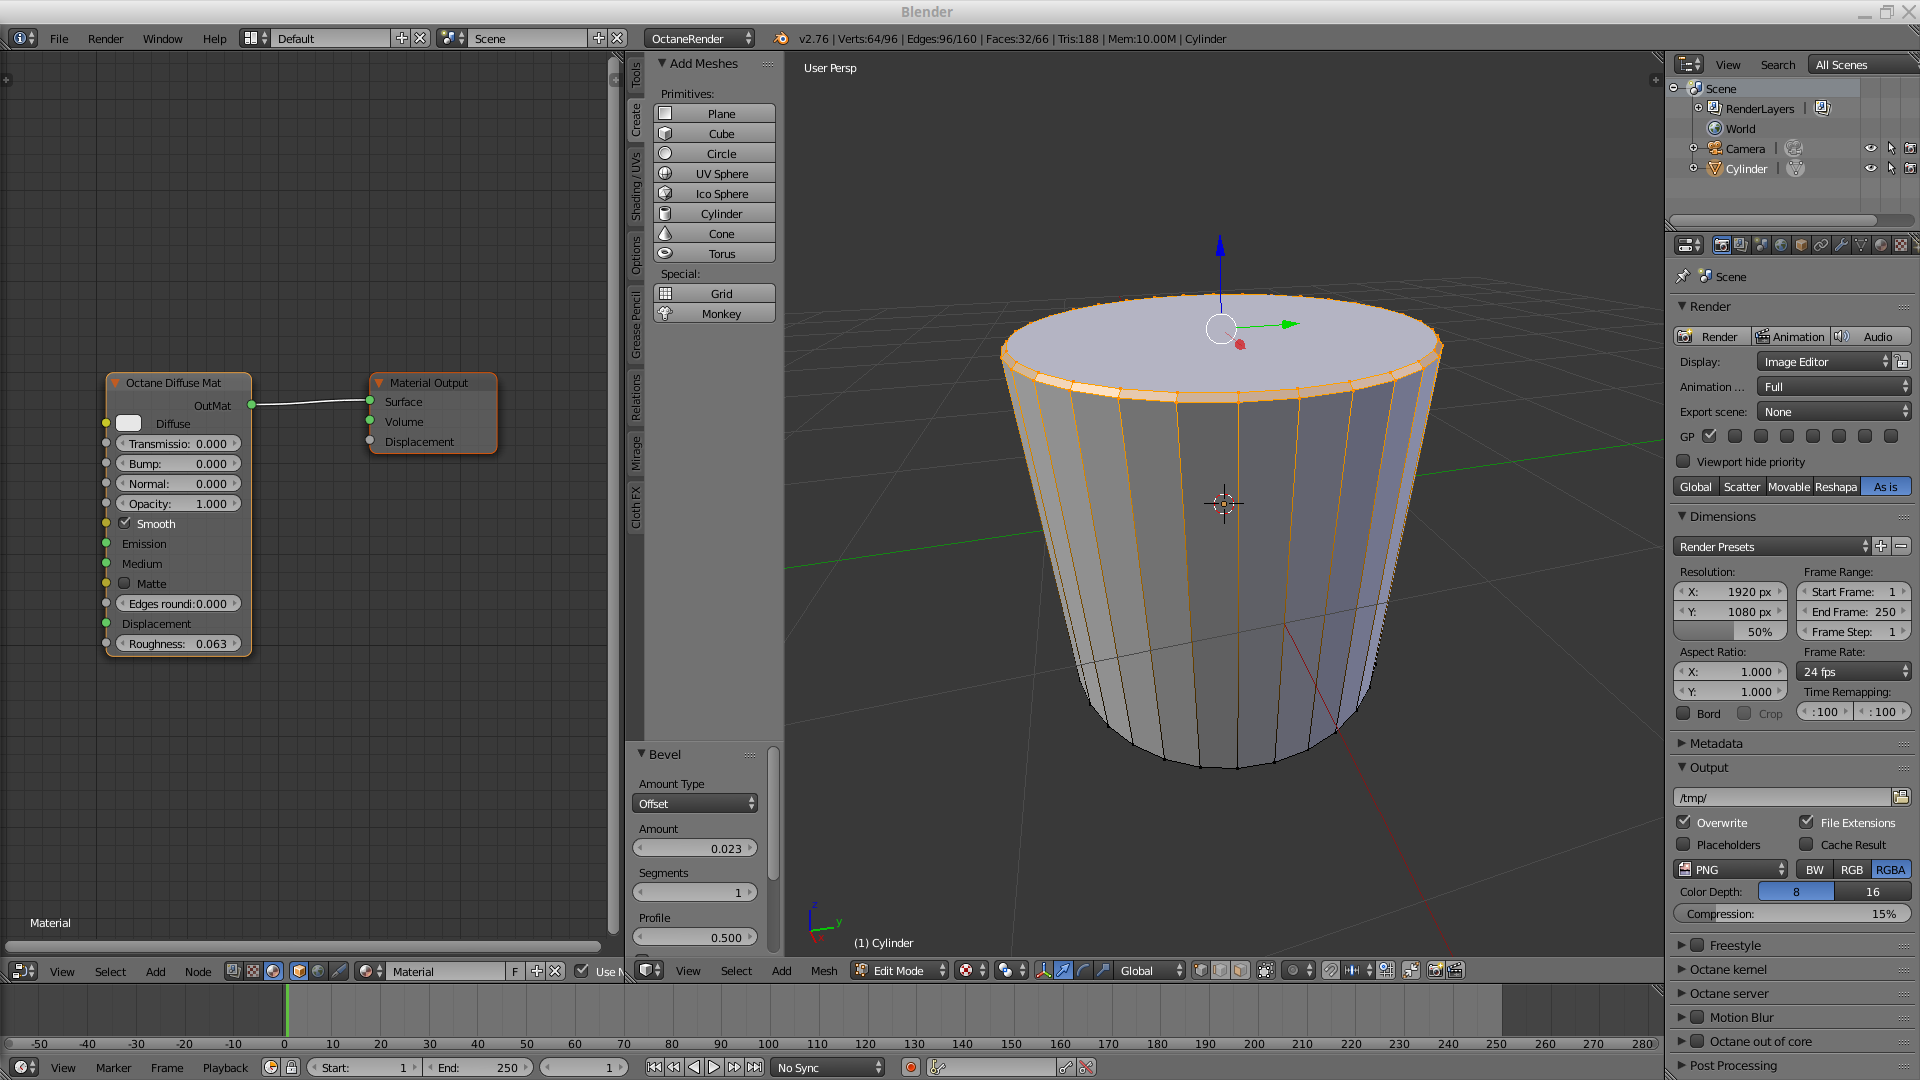The width and height of the screenshot is (1920, 1080).
Task: Open the World properties tab icon
Action: pos(1781,245)
